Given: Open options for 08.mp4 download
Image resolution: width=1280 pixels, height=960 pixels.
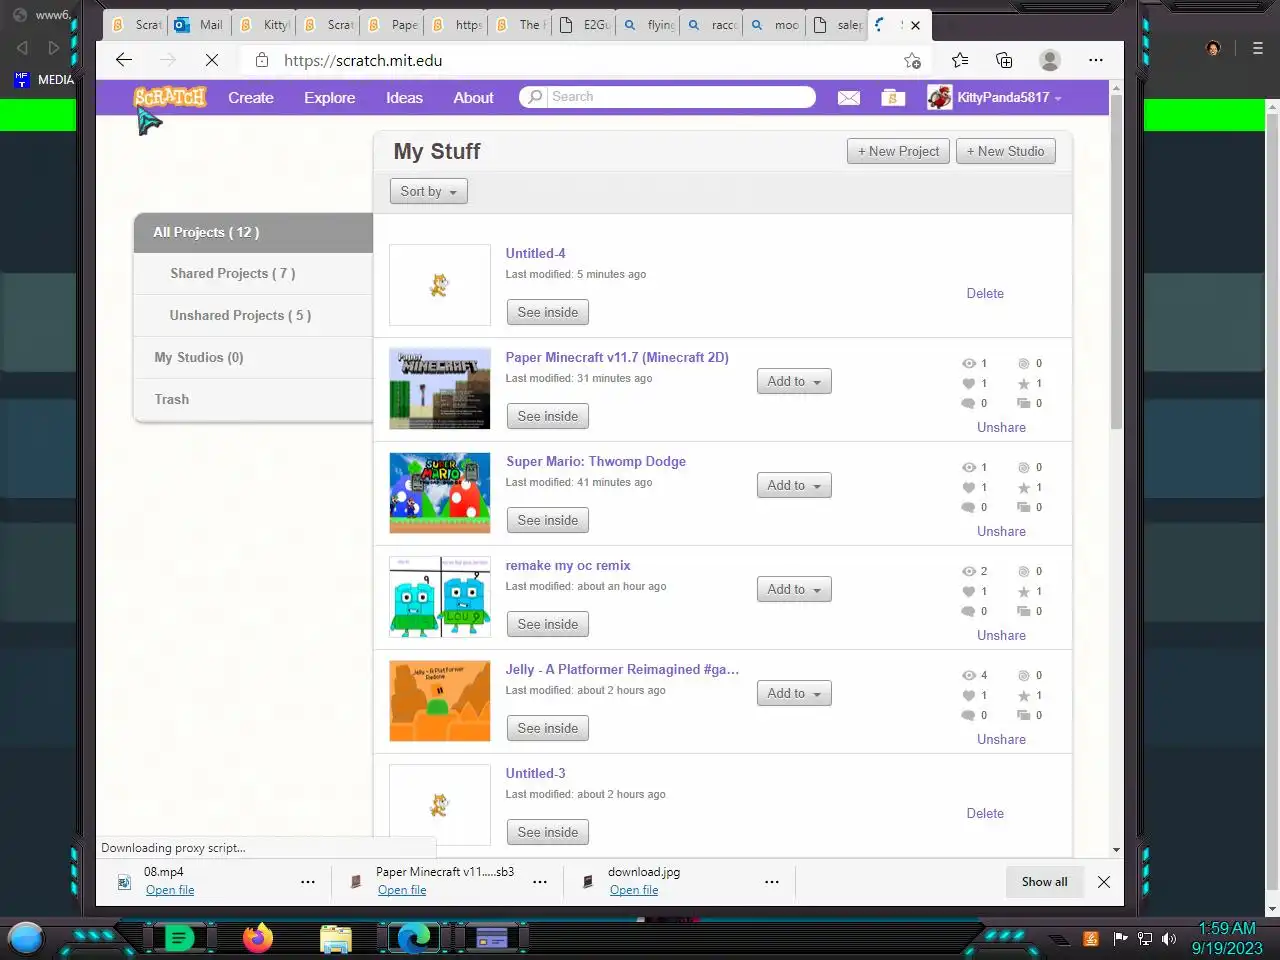Looking at the screenshot, I should 308,882.
